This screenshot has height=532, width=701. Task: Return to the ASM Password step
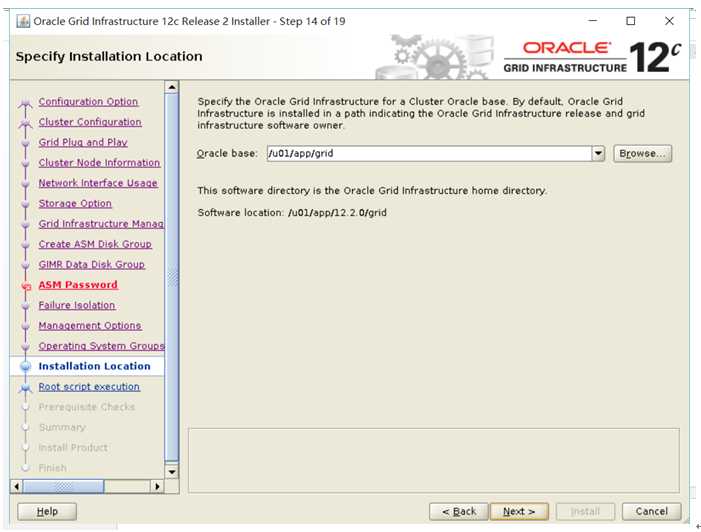pos(78,285)
